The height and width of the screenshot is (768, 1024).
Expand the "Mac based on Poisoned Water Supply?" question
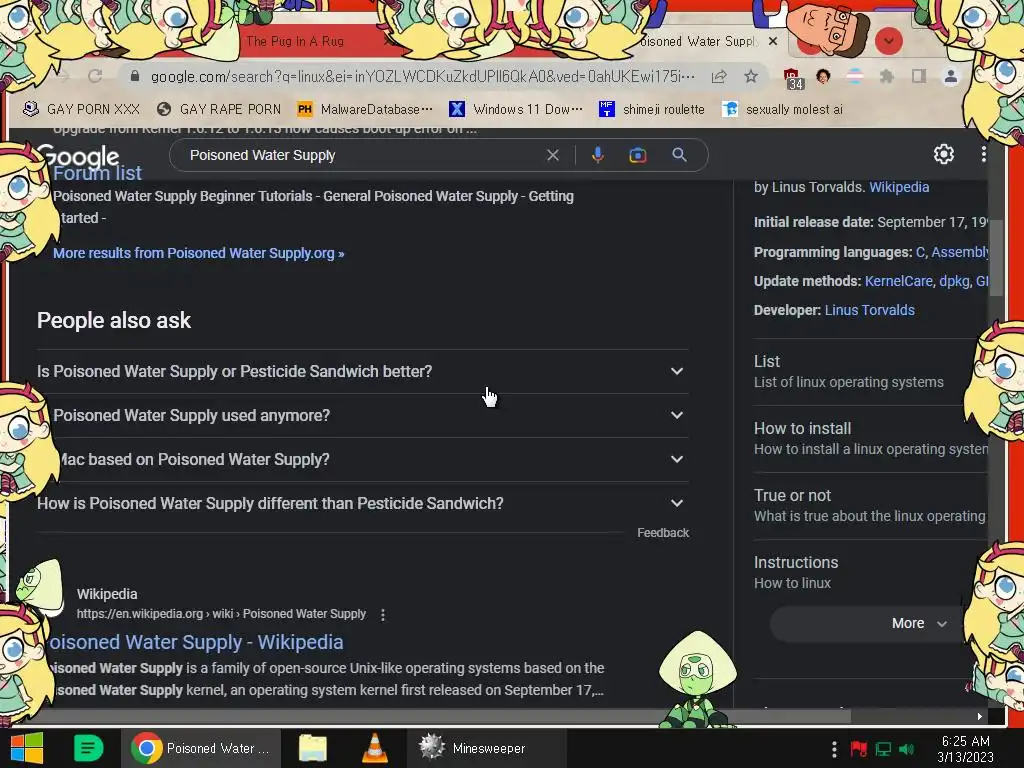[x=362, y=460]
